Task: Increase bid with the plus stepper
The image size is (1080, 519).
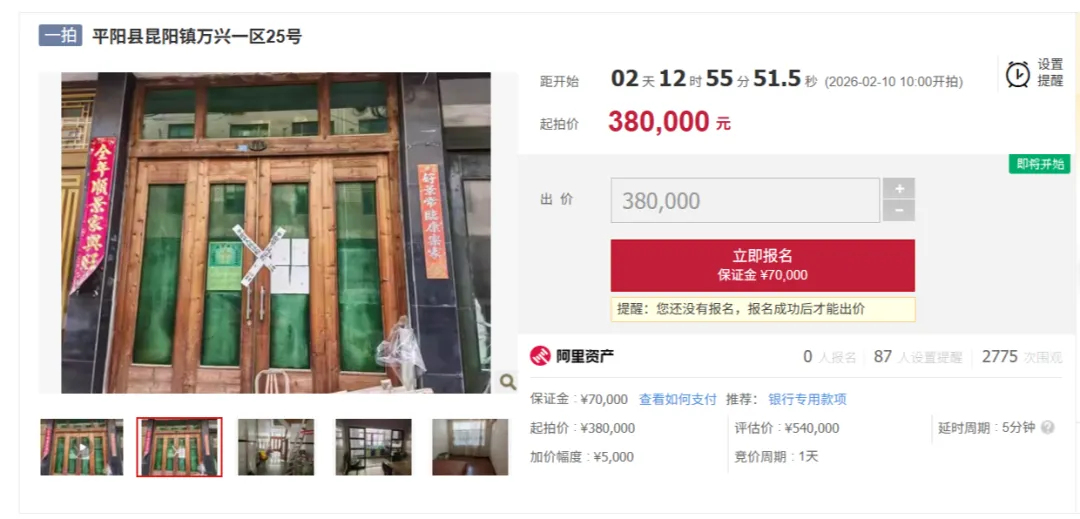Action: [x=899, y=189]
